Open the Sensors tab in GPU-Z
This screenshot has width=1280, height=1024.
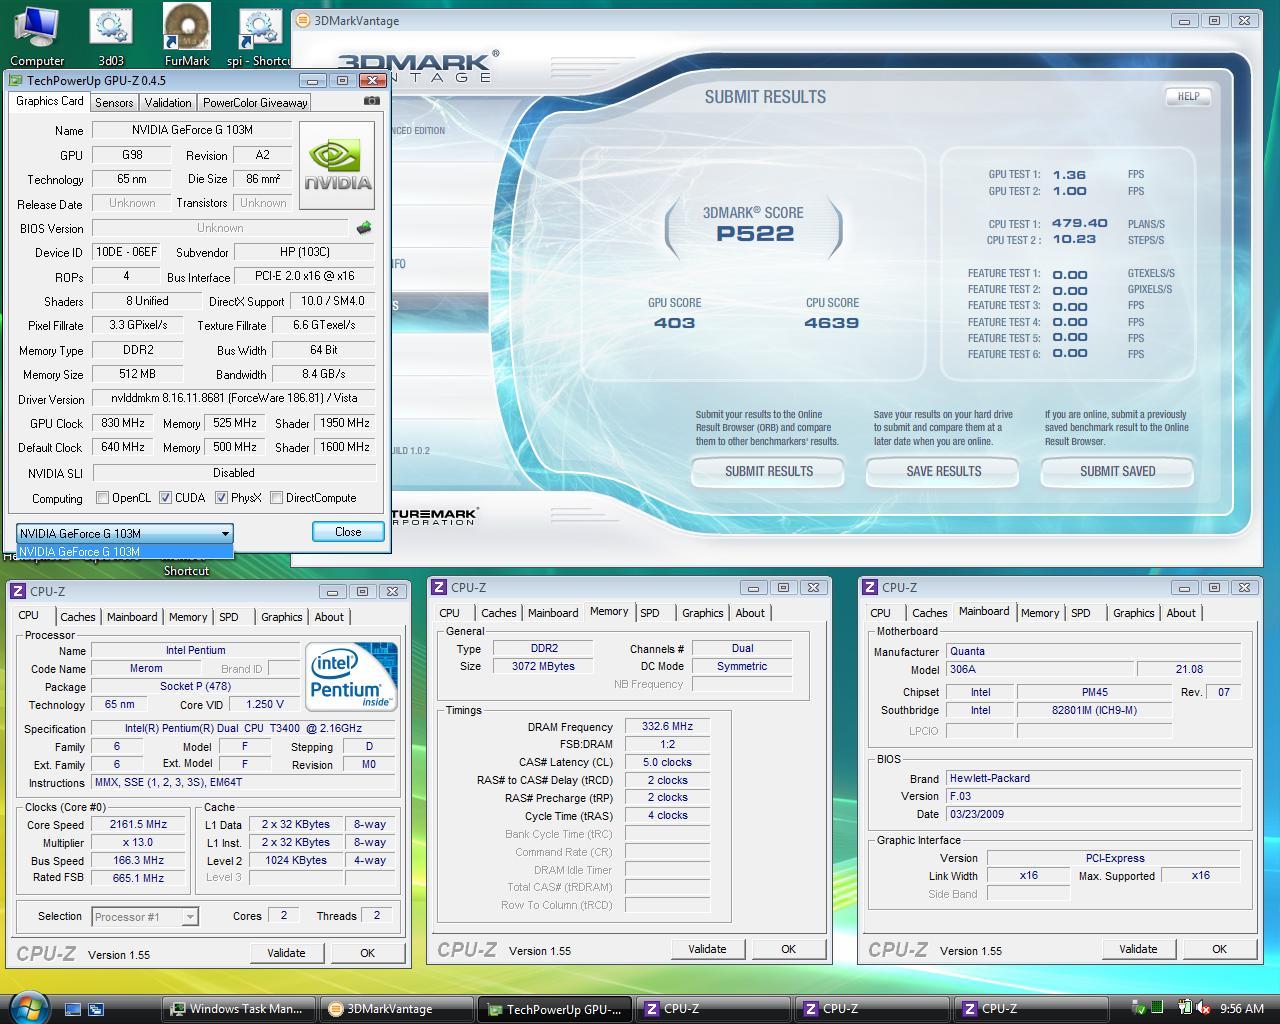click(114, 102)
